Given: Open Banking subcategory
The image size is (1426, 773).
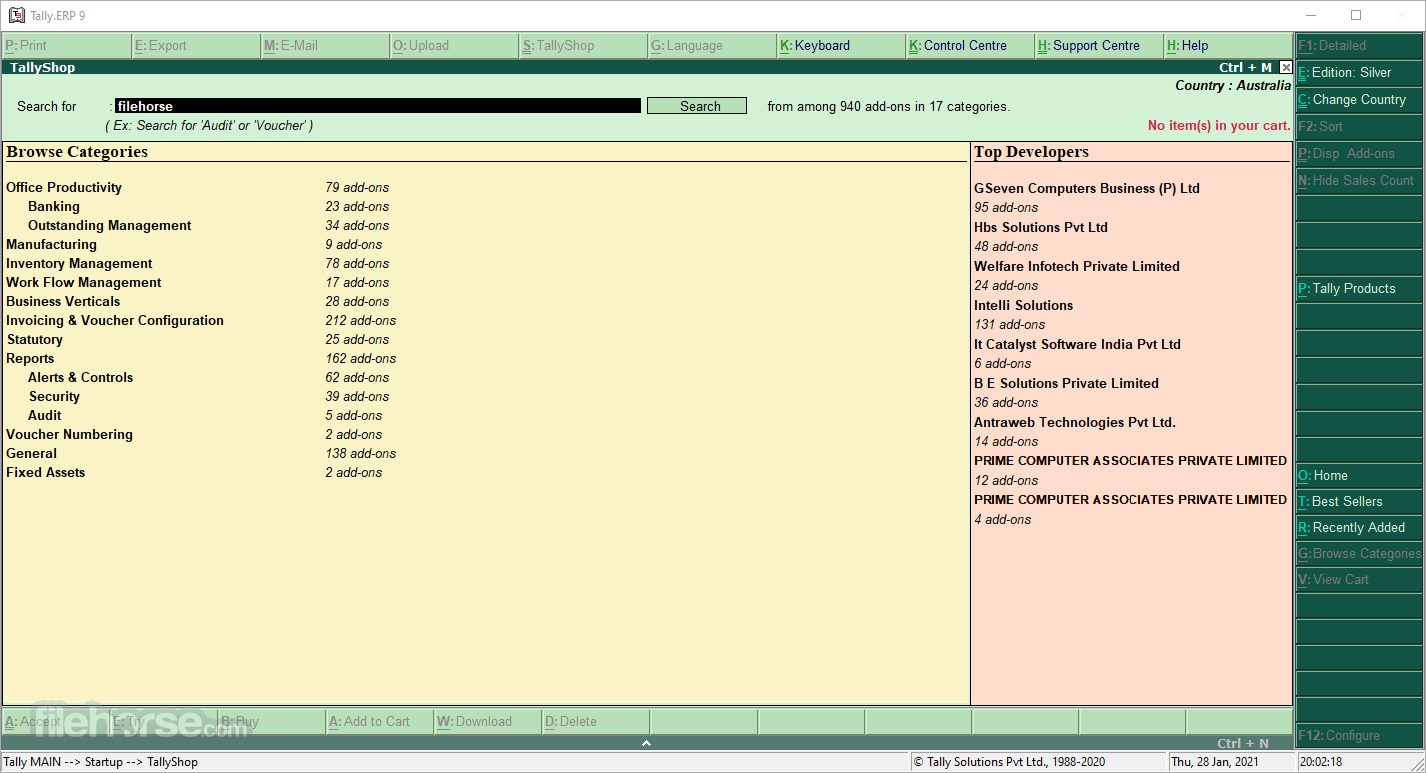Looking at the screenshot, I should 54,207.
